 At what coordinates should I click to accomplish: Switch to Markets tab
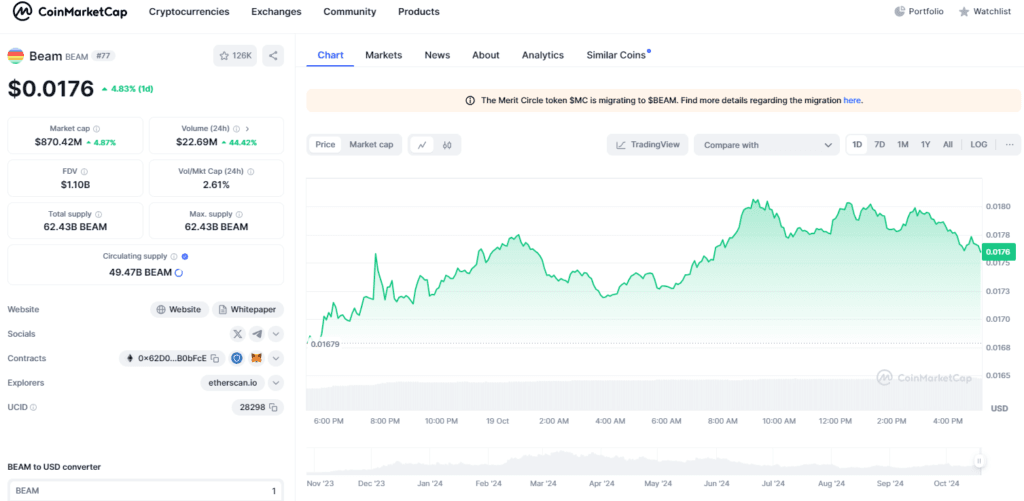tap(383, 55)
